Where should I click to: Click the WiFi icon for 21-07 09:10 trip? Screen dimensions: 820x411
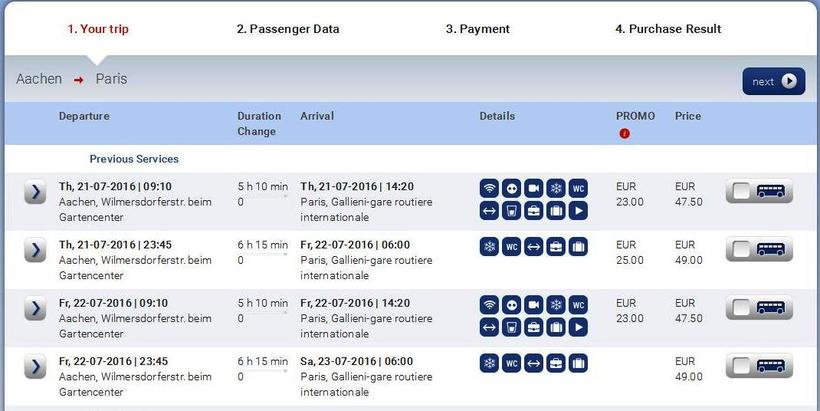click(x=489, y=188)
